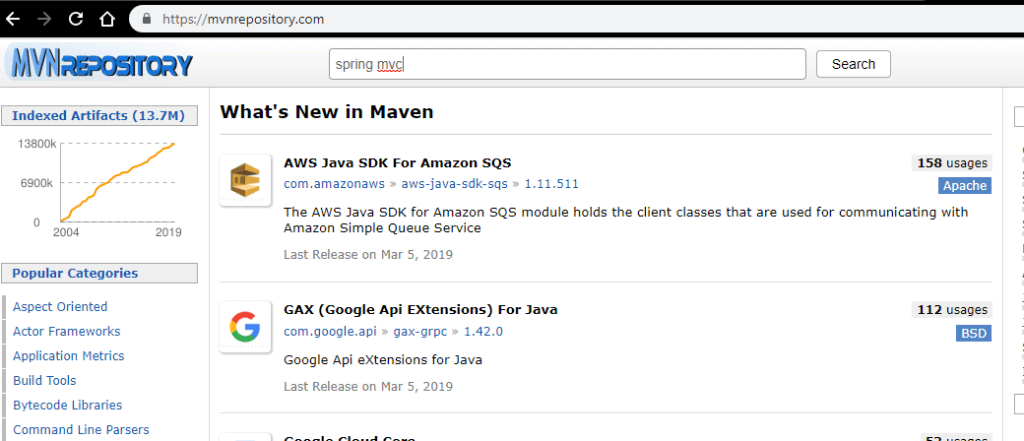This screenshot has height=441, width=1024.
Task: Click the Apache license tag
Action: [964, 185]
